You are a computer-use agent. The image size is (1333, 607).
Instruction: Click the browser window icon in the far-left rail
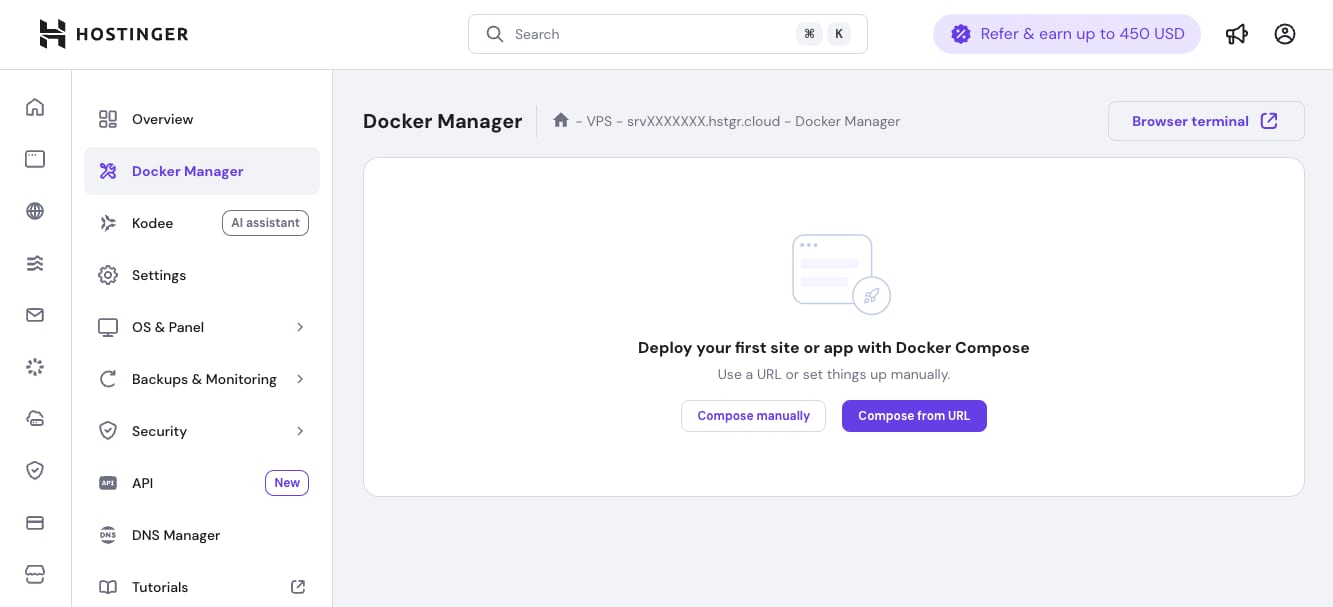point(34,159)
